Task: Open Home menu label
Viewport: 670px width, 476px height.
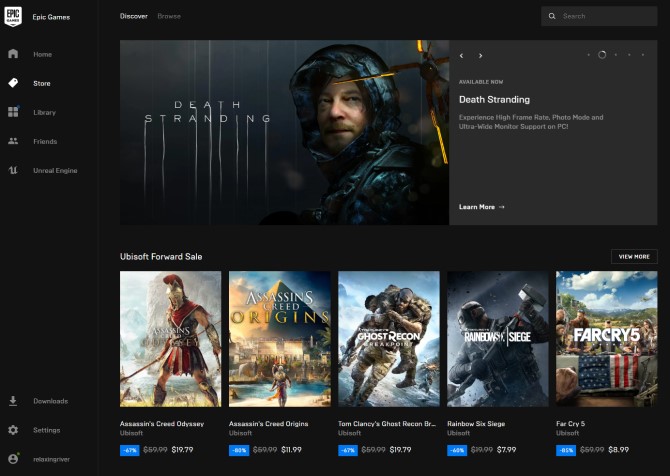Action: [x=43, y=54]
